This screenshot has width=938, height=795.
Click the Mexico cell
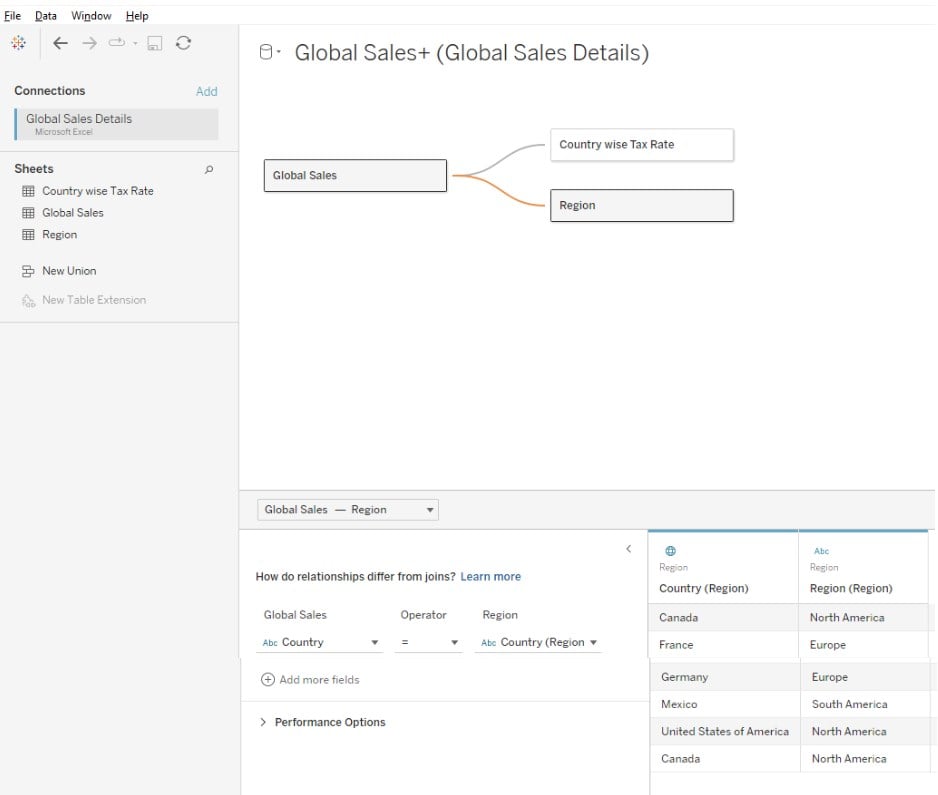tap(724, 705)
